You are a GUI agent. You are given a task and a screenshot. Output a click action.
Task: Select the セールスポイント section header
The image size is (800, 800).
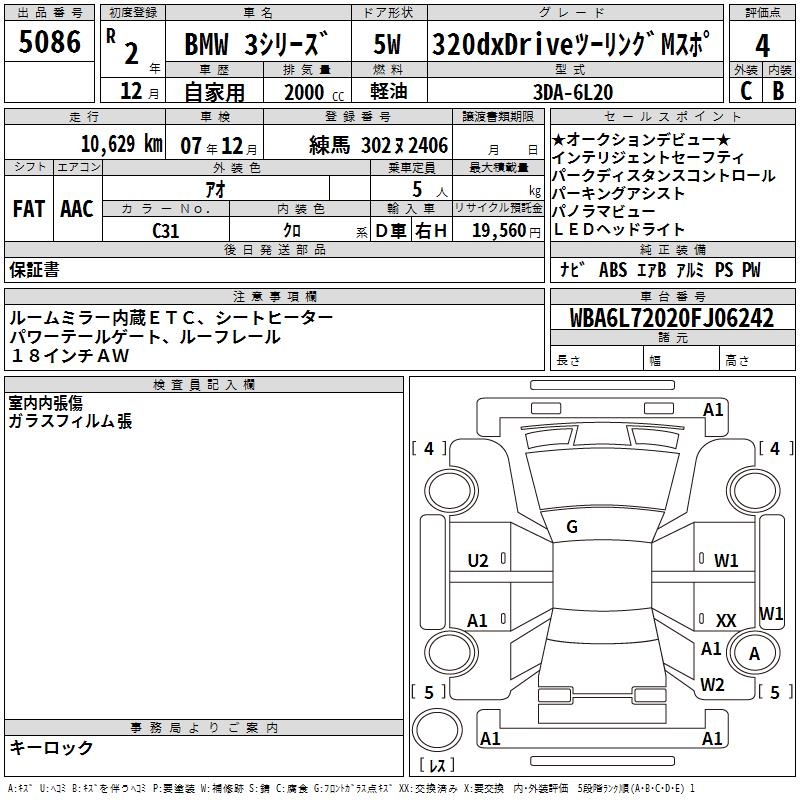[x=673, y=116]
